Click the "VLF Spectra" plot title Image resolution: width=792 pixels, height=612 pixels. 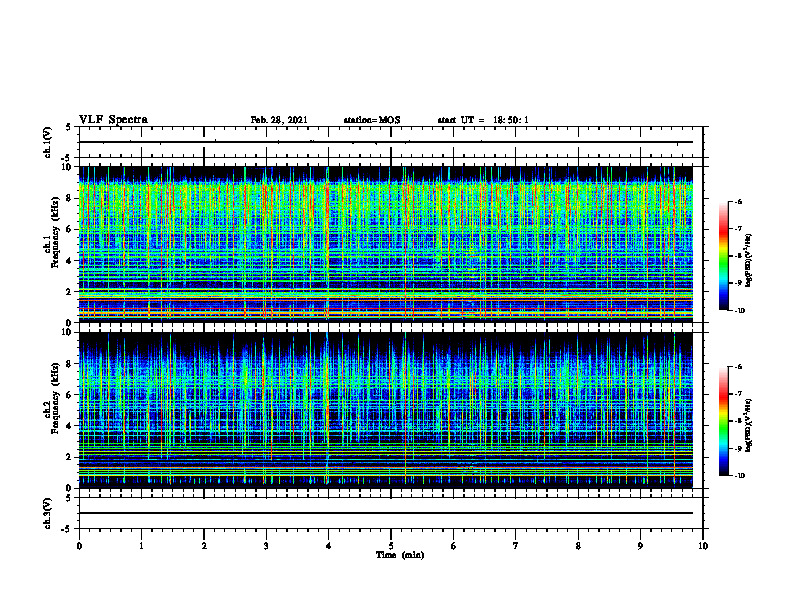(x=113, y=120)
